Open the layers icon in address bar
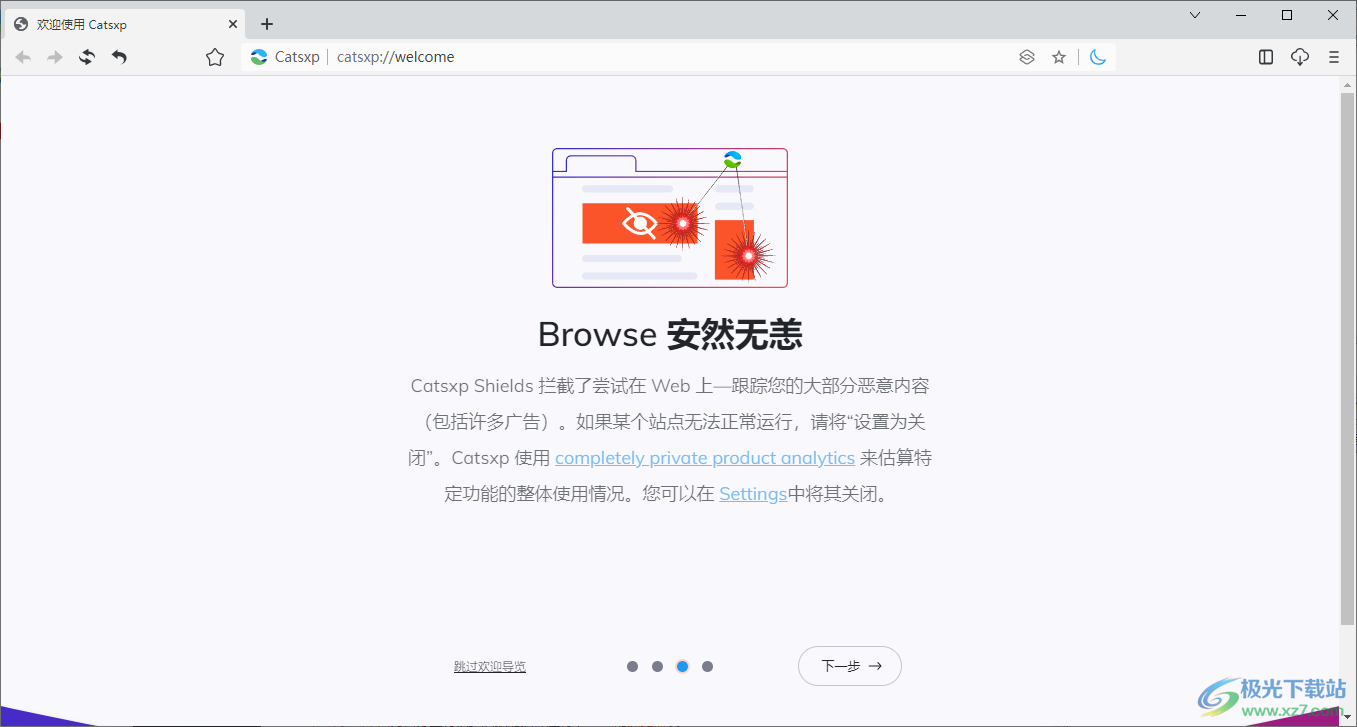The width and height of the screenshot is (1357, 727). tap(1026, 58)
